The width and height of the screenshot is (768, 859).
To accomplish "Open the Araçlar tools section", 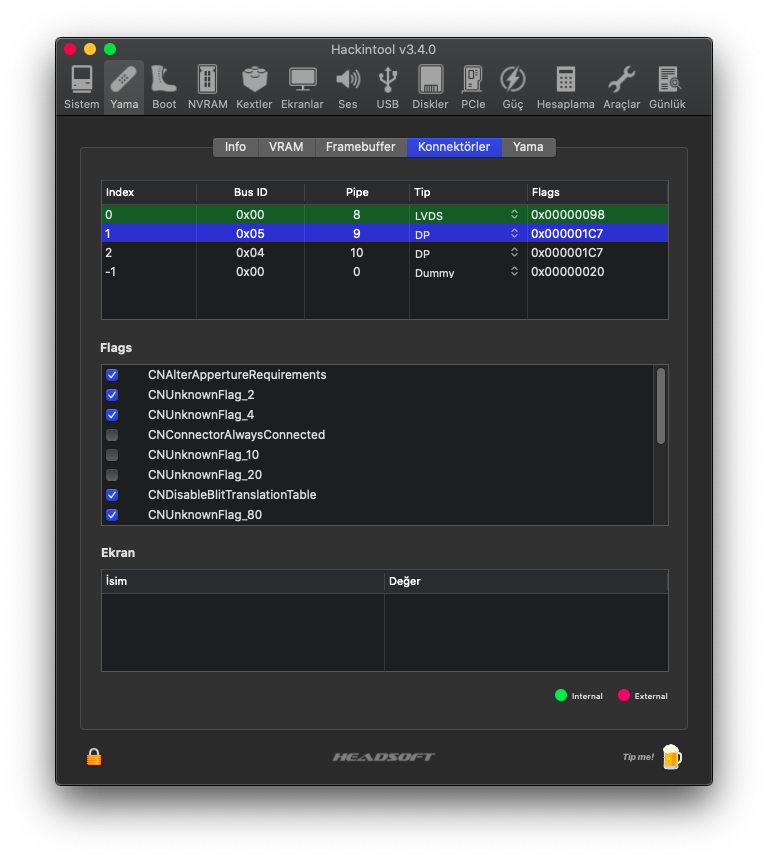I will pos(621,87).
